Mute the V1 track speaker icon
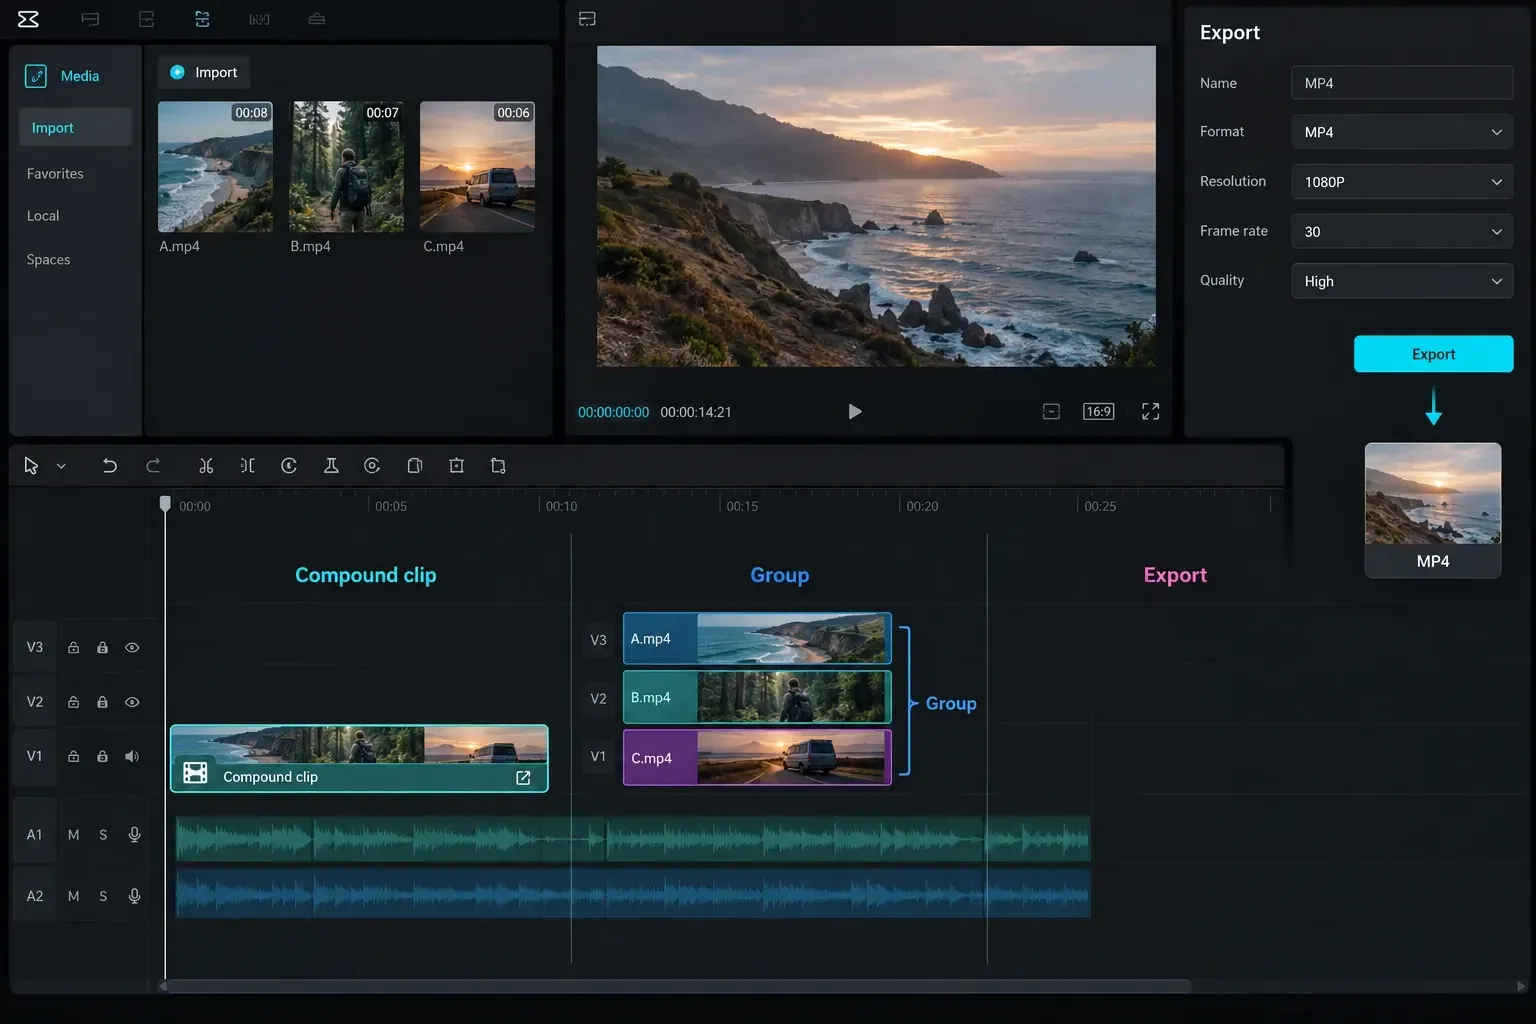The height and width of the screenshot is (1024, 1536). [132, 756]
